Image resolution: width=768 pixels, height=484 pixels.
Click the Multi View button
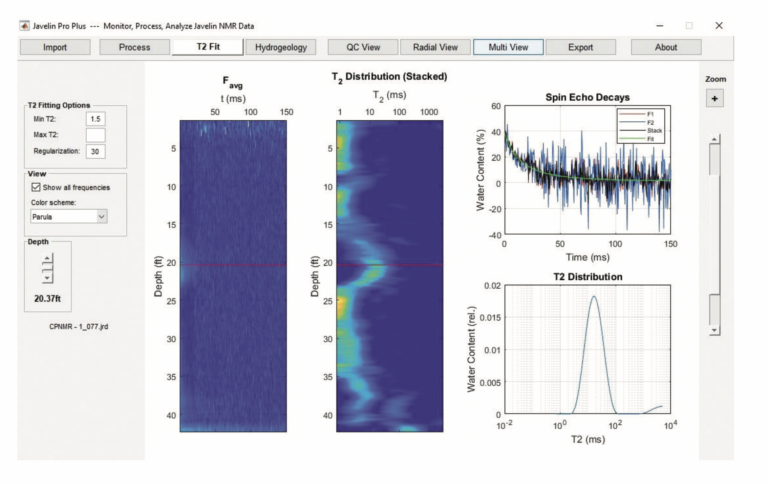508,47
